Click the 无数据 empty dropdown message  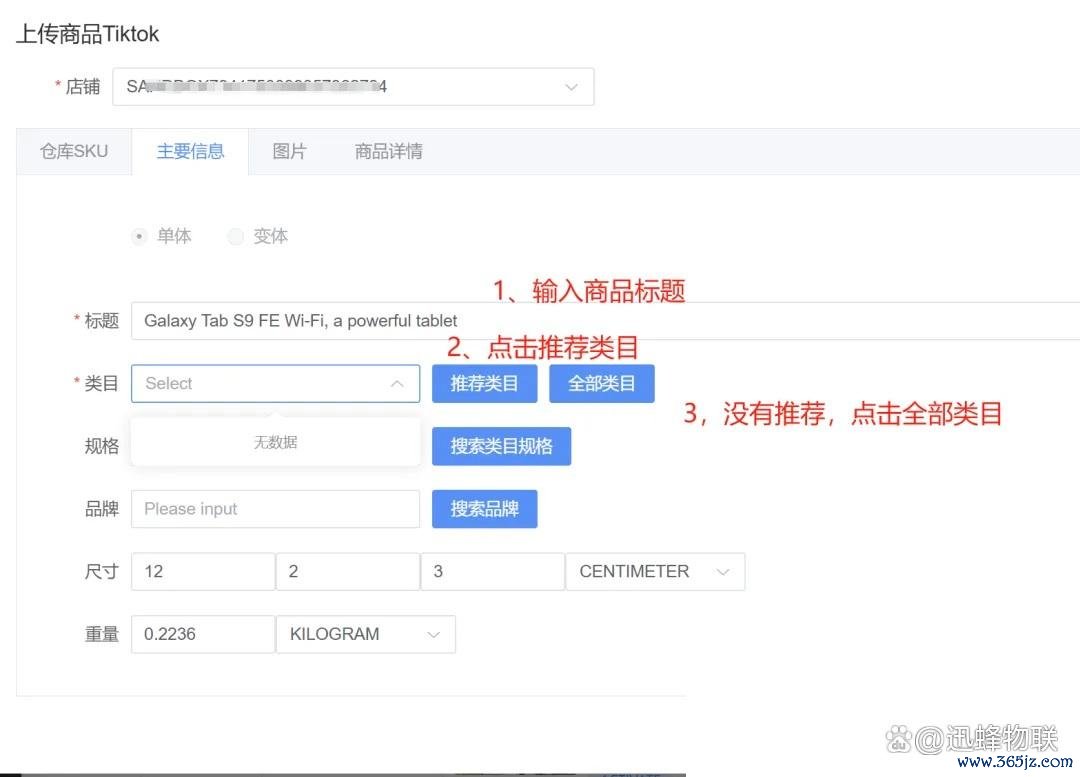276,442
